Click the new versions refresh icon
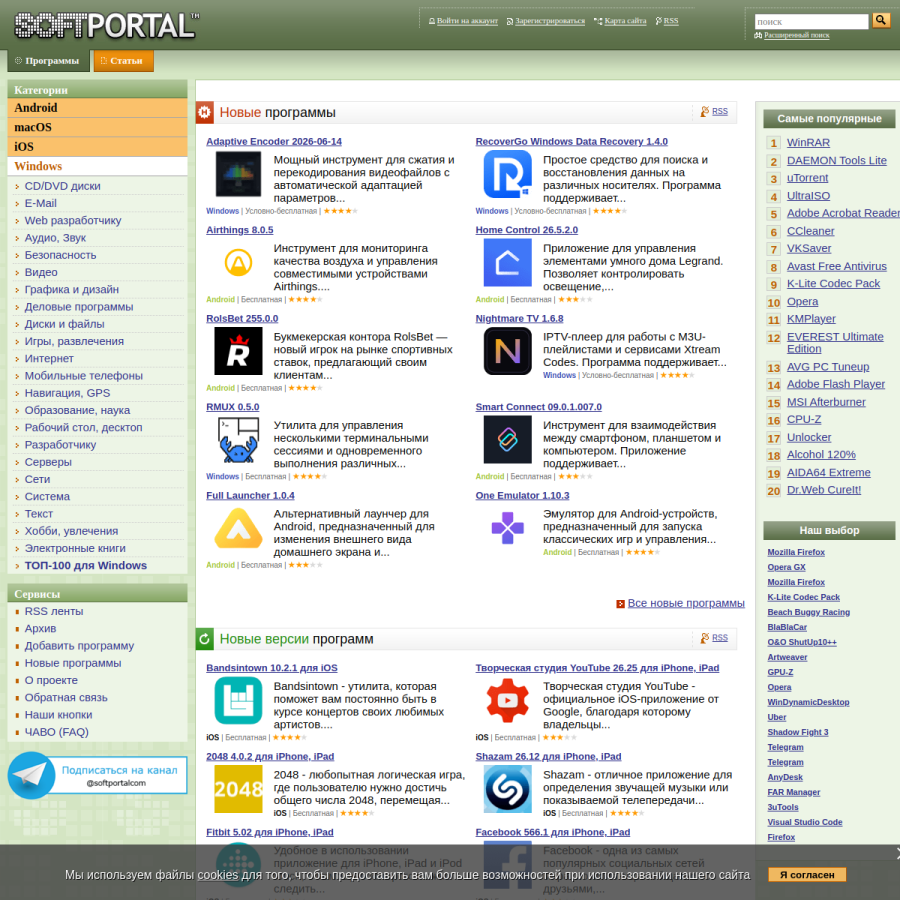This screenshot has height=900, width=900. pos(204,639)
